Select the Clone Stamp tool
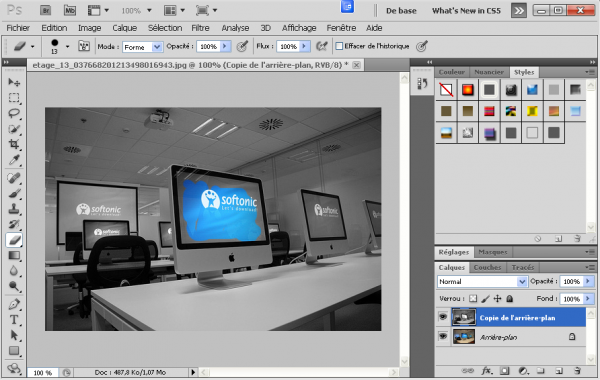This screenshot has height=380, width=600. click(14, 209)
